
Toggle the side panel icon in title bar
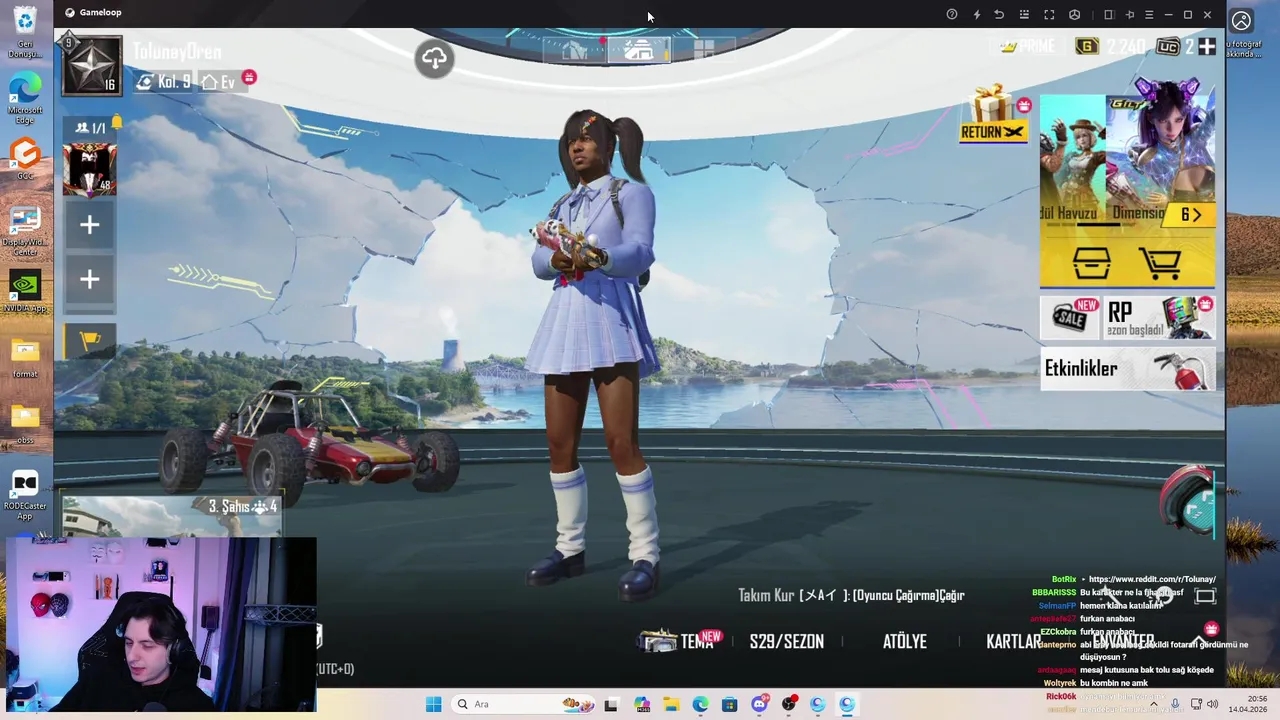click(x=1108, y=14)
